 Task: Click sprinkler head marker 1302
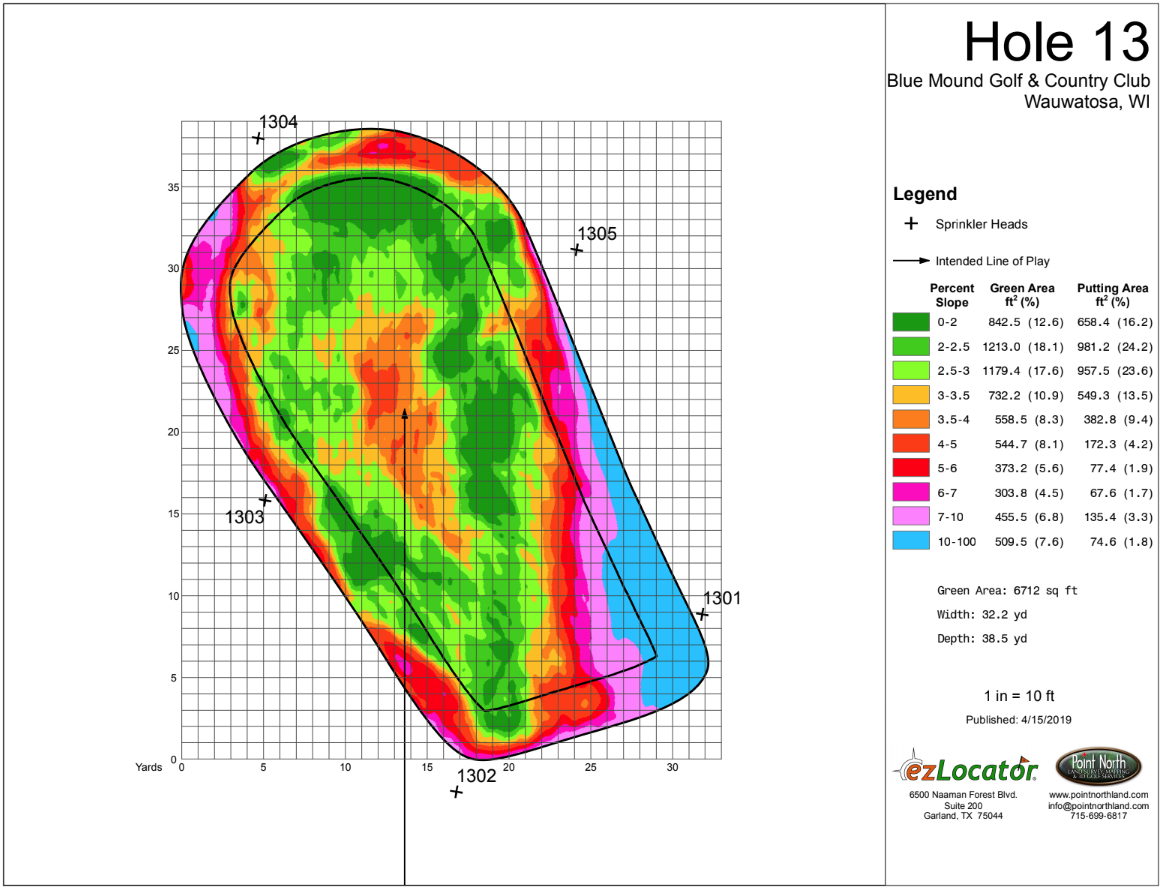[x=457, y=792]
